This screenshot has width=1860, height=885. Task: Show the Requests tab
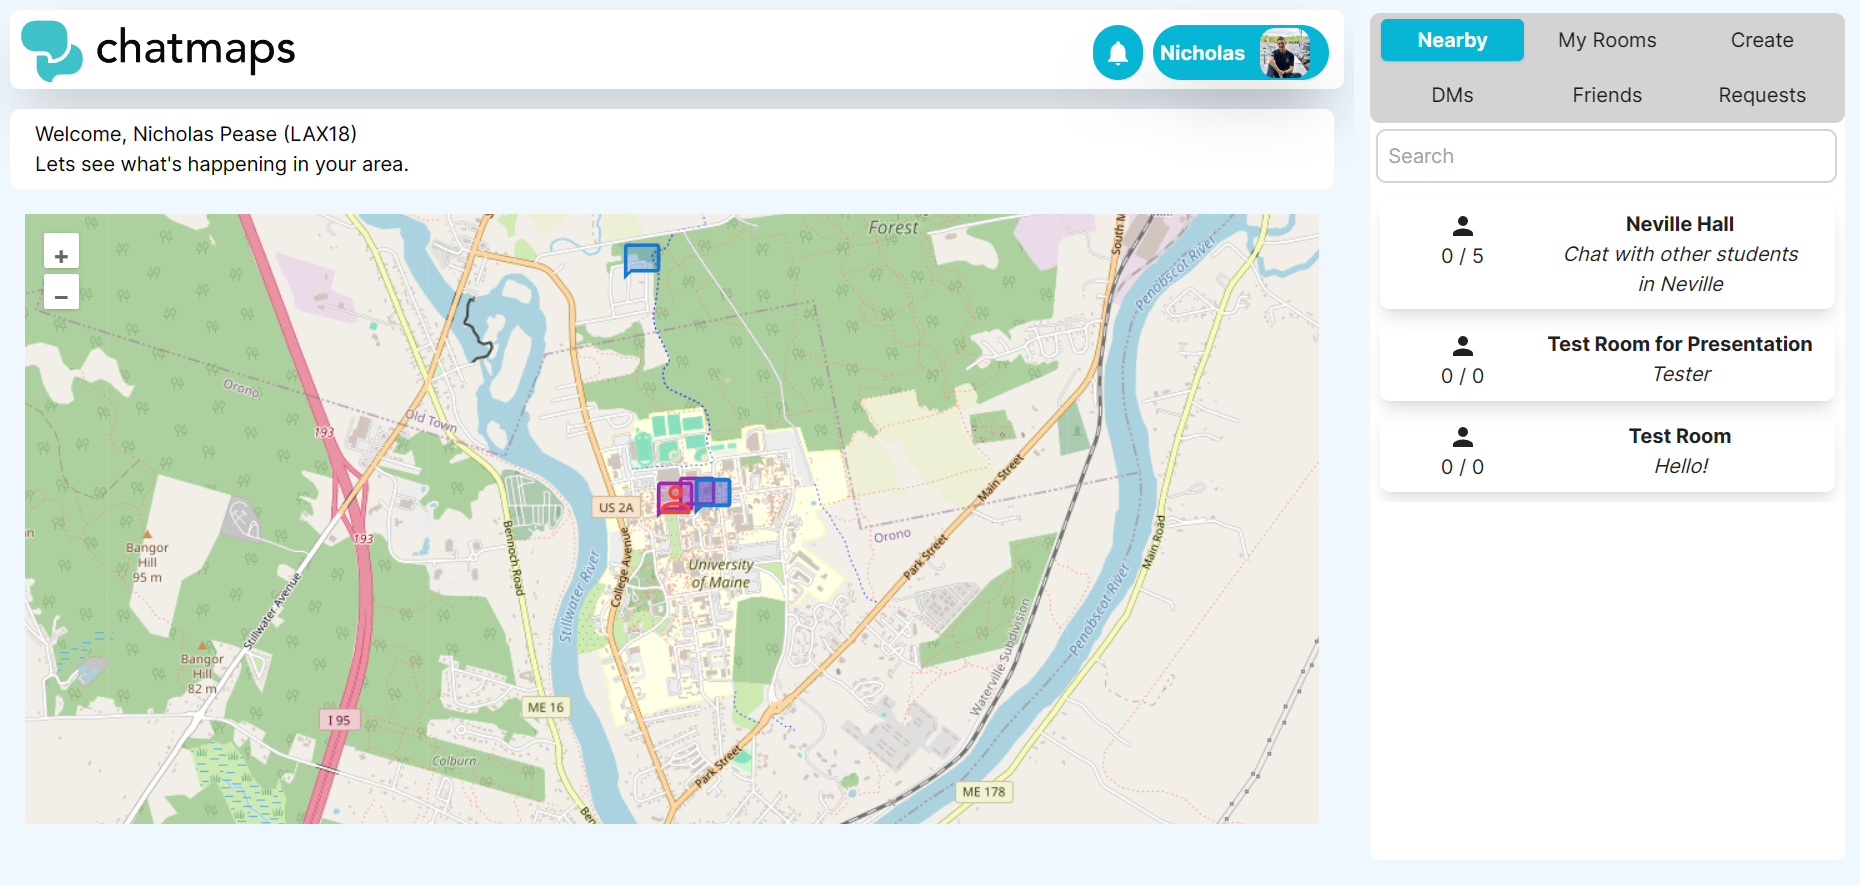[1761, 95]
